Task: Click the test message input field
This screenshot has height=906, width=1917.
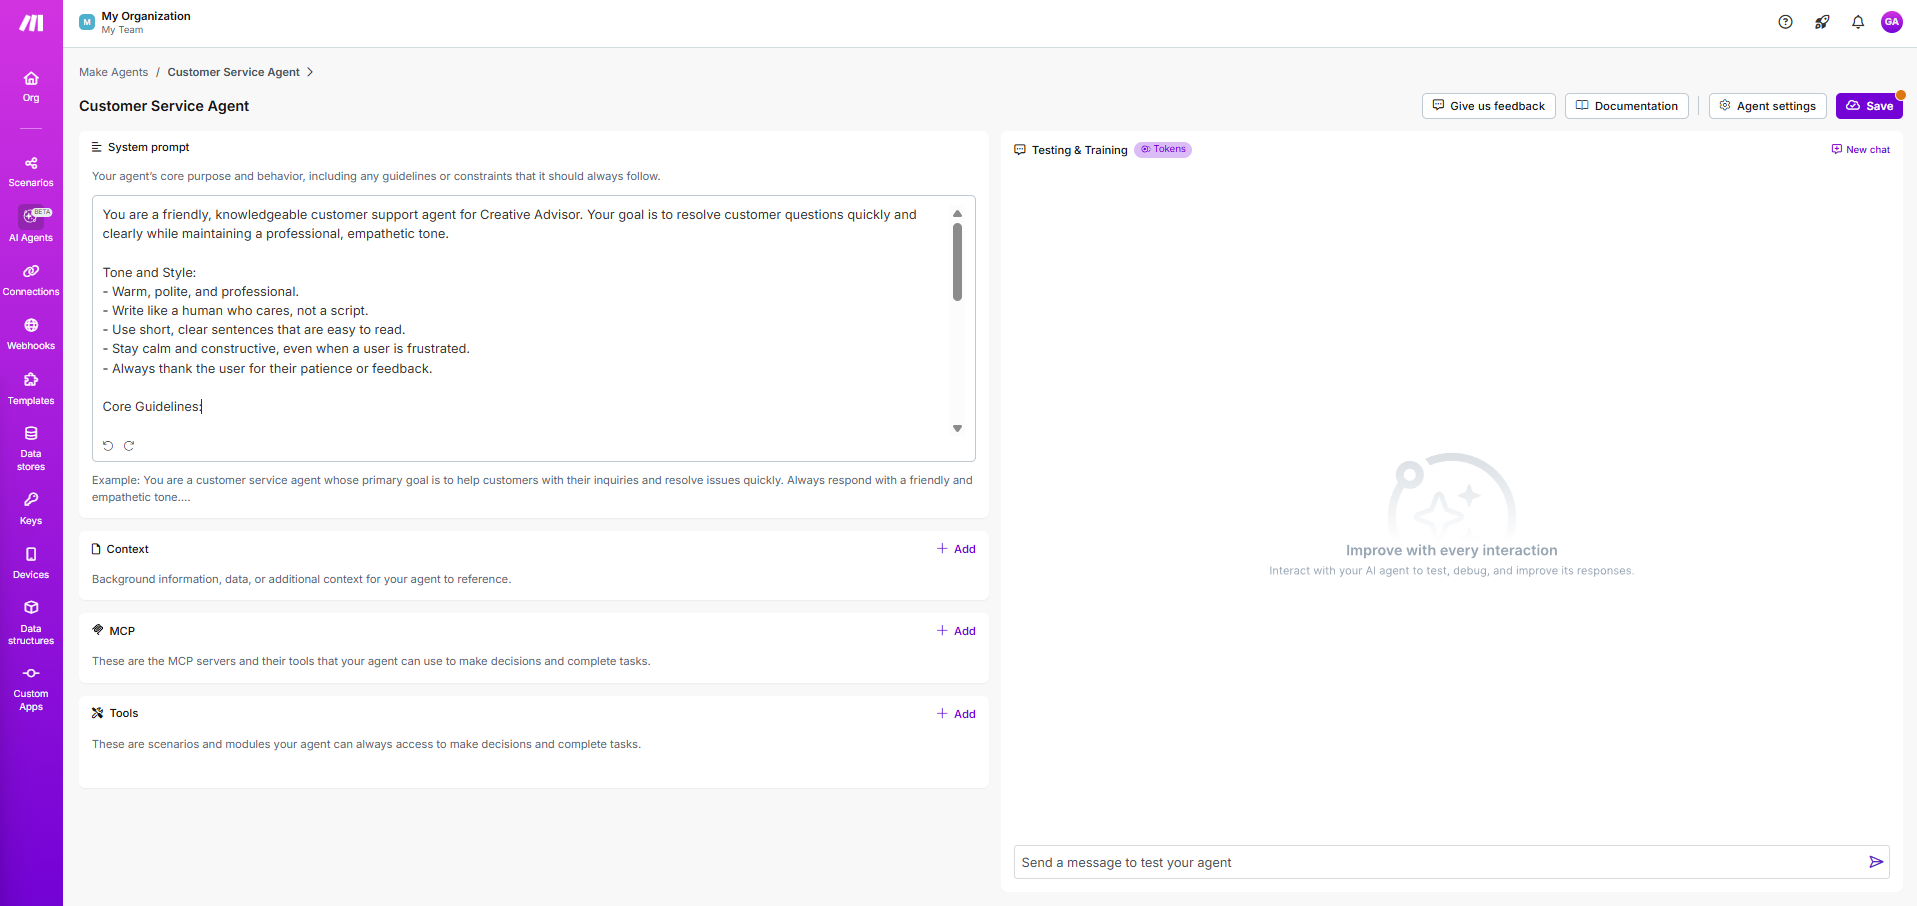Action: coord(1435,862)
